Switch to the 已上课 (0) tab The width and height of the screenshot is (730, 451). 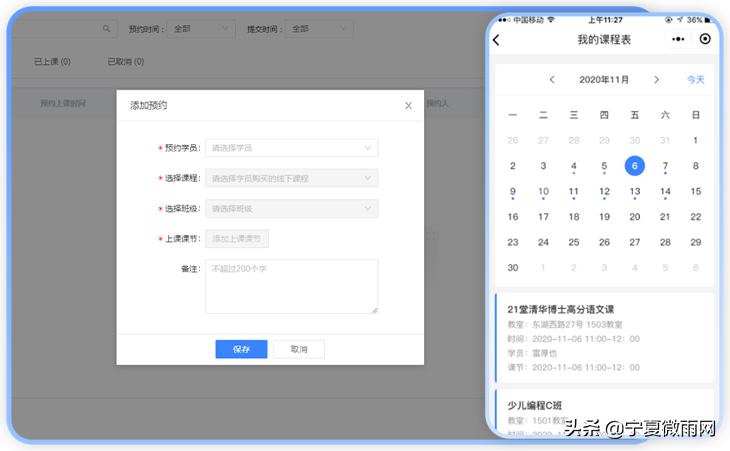[x=52, y=61]
